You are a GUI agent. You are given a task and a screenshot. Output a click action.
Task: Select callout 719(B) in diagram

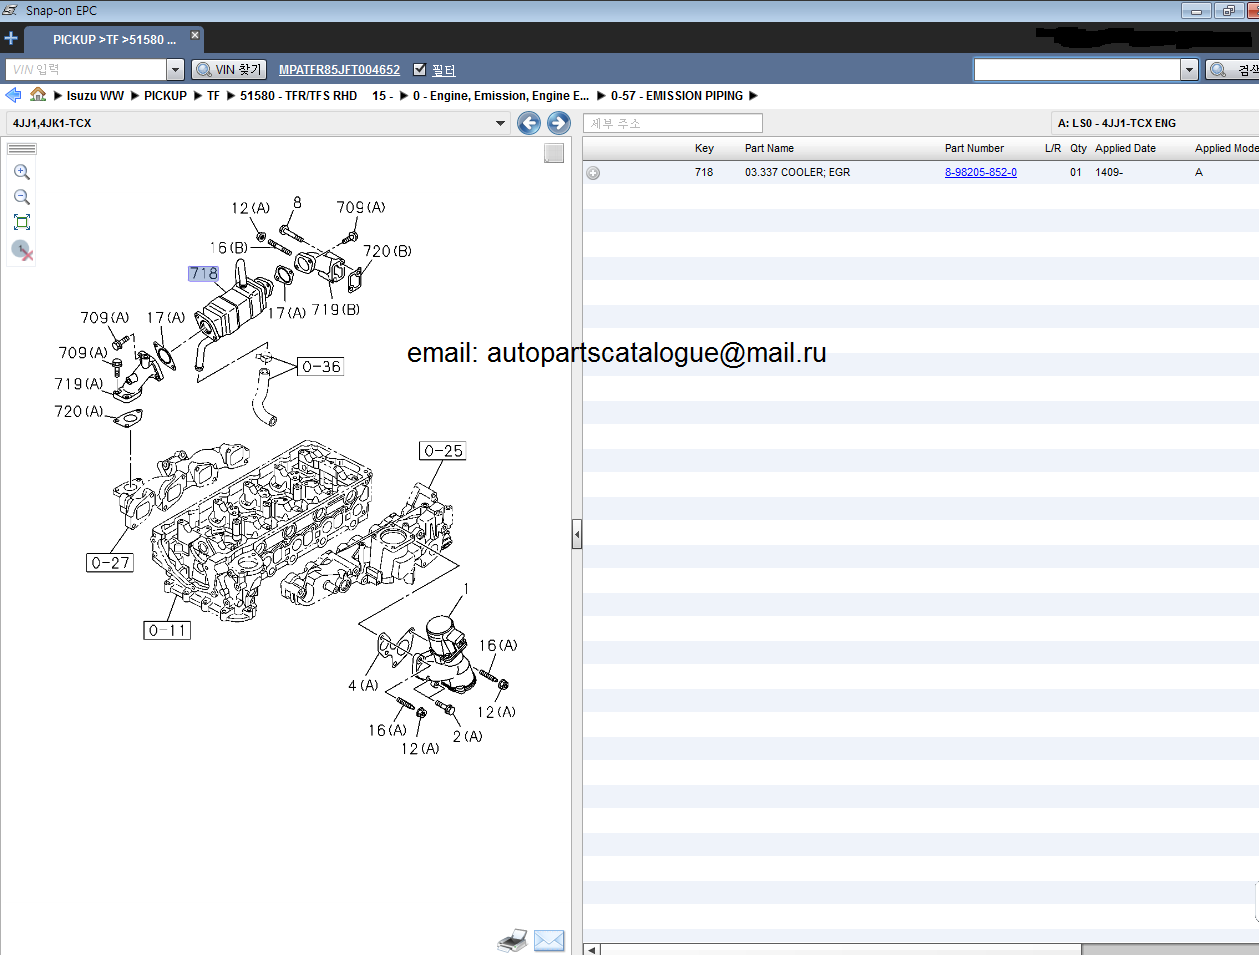(336, 310)
